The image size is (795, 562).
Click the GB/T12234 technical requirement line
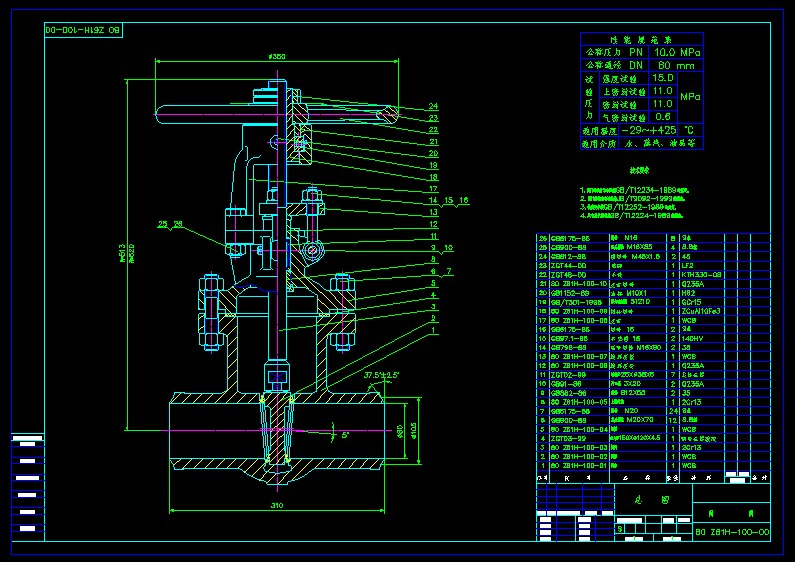635,188
